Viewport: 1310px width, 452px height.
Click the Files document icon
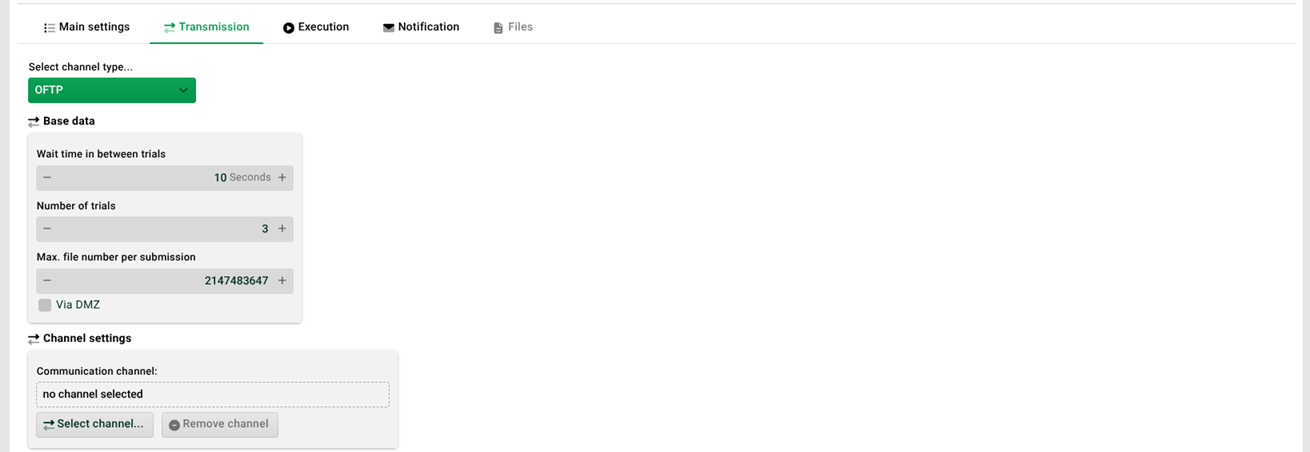498,28
